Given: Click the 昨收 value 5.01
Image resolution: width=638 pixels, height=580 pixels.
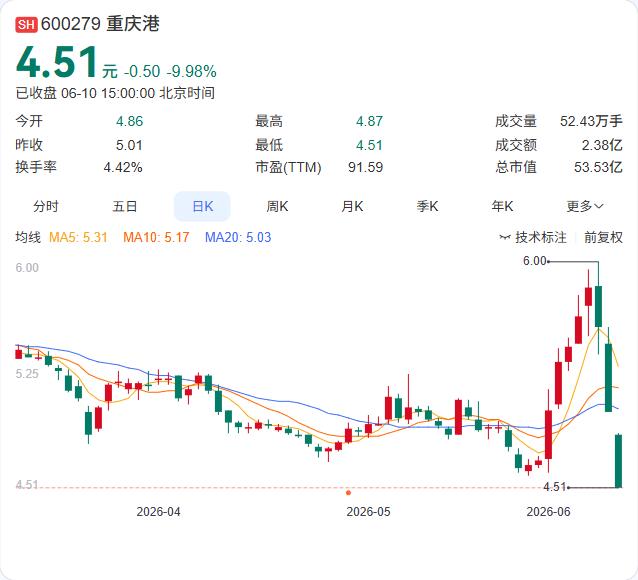Looking at the screenshot, I should click(x=129, y=145).
